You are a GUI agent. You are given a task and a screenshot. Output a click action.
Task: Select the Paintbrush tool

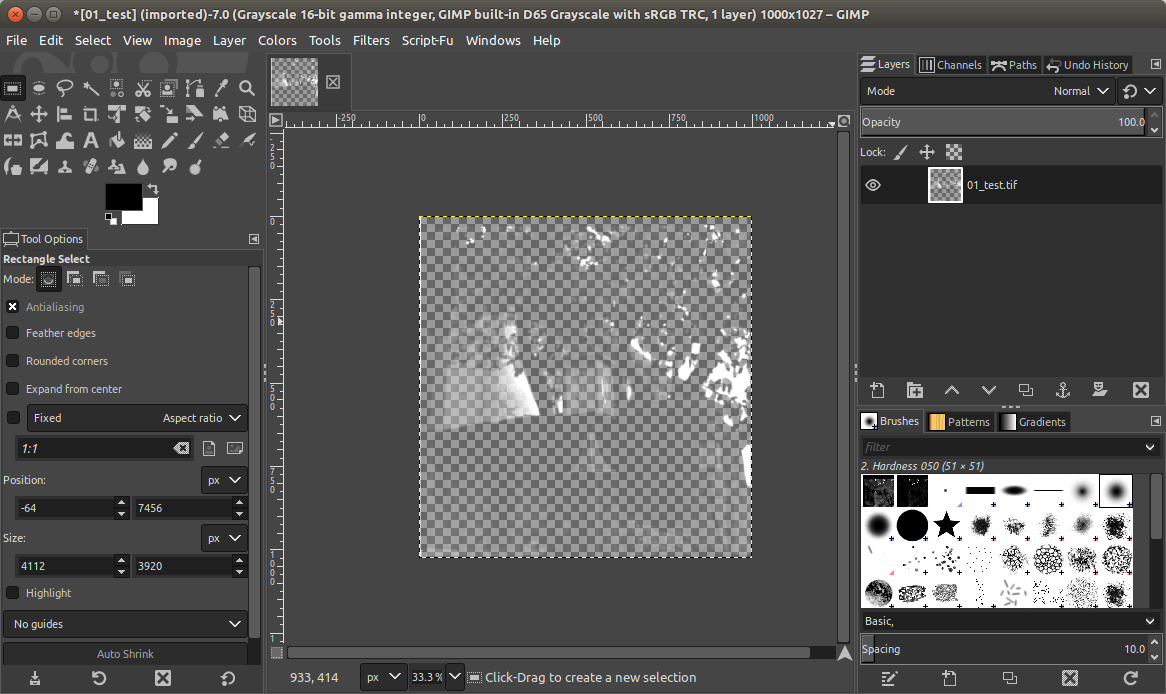[195, 140]
